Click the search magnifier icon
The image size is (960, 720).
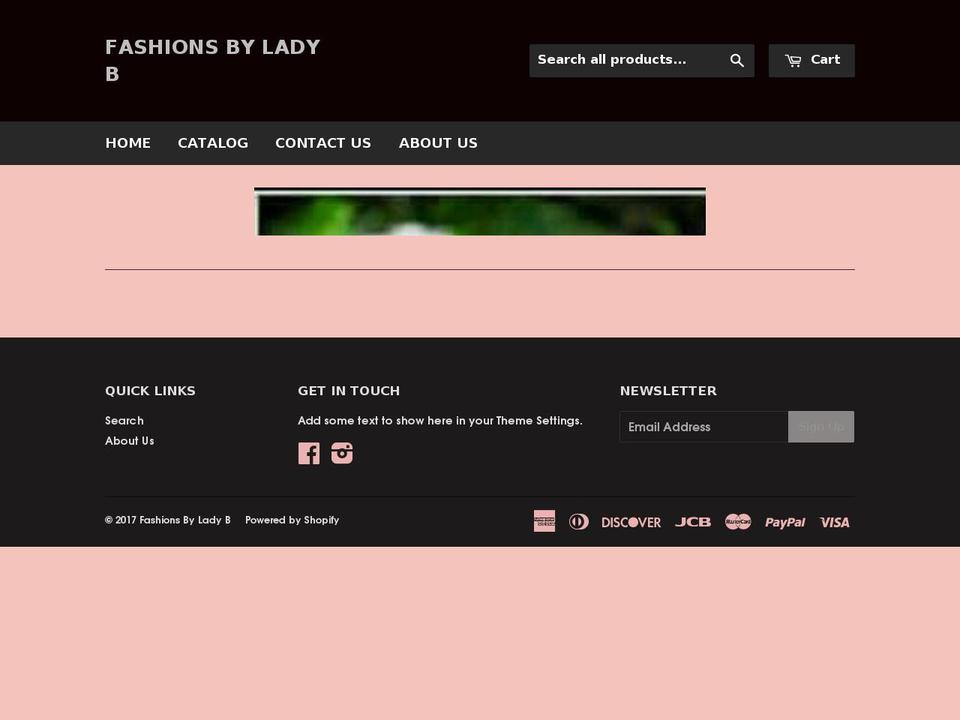pyautogui.click(x=737, y=60)
